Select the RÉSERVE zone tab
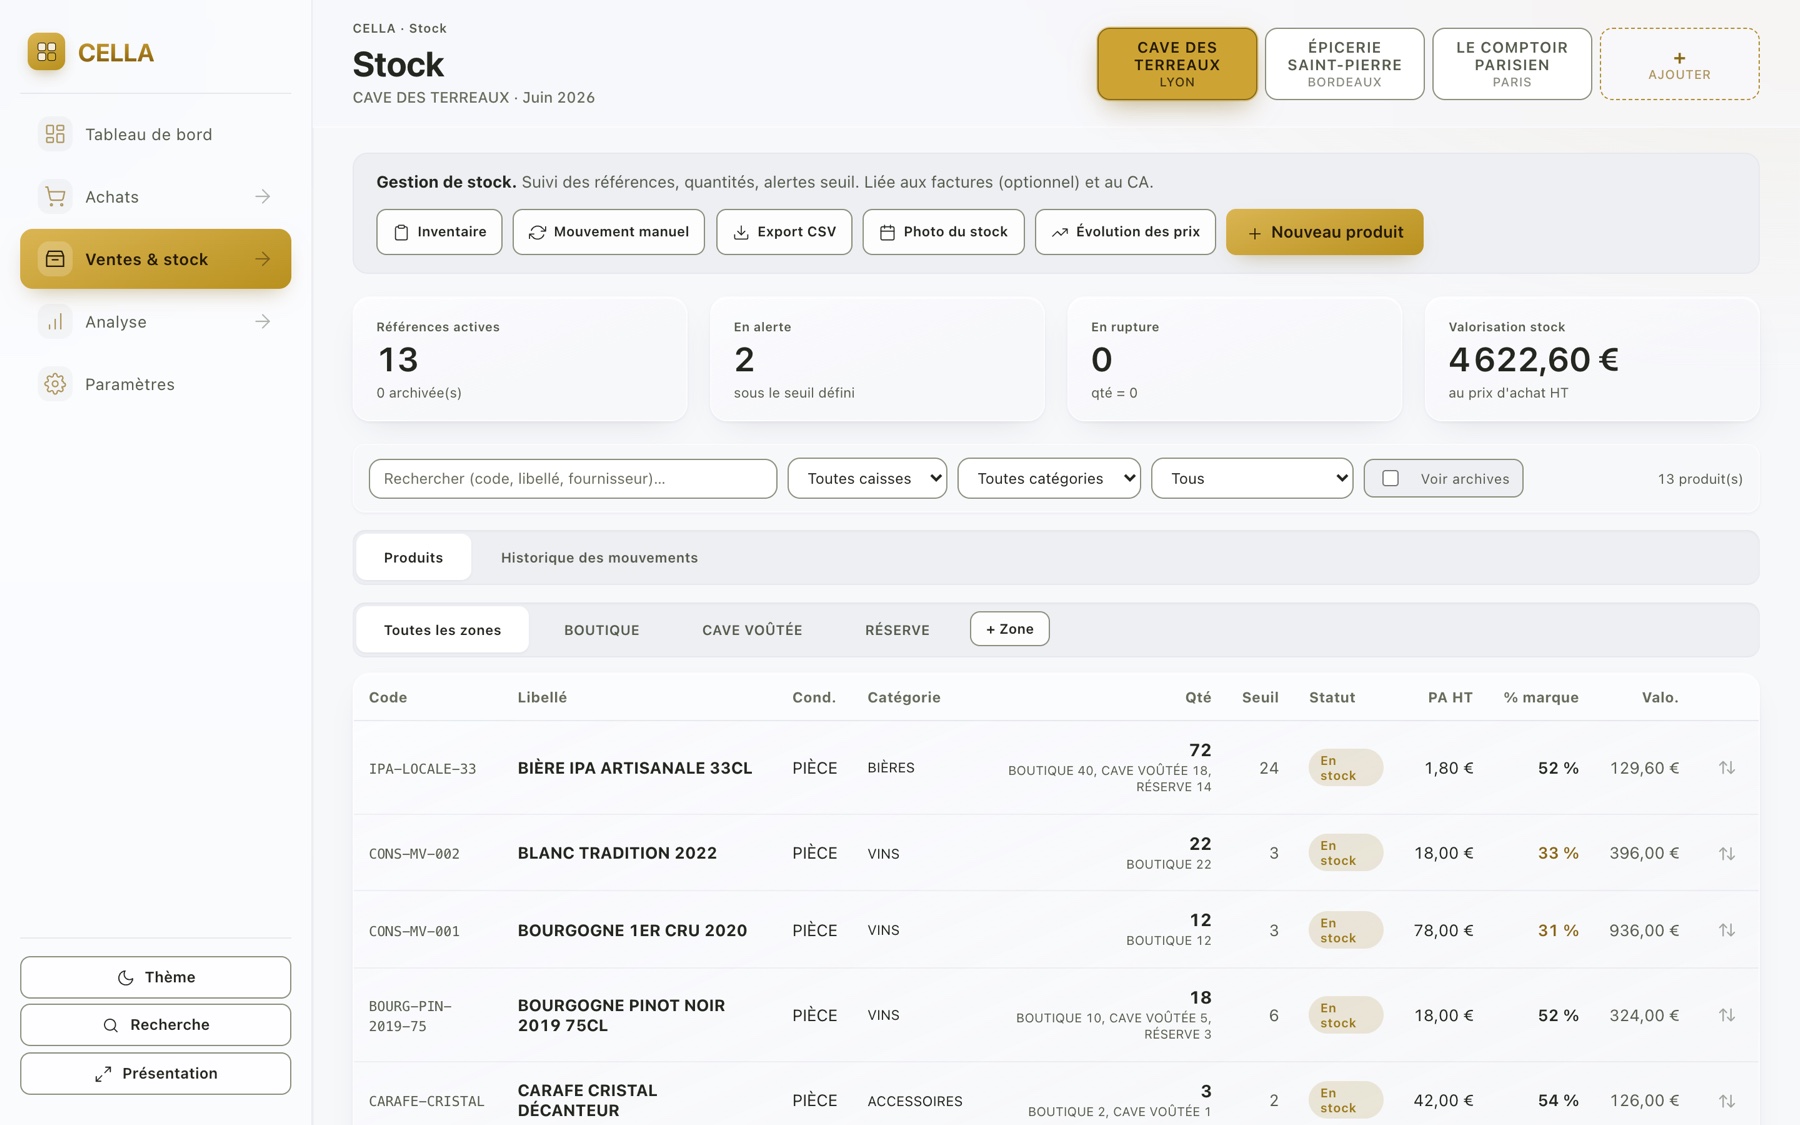 pos(897,630)
